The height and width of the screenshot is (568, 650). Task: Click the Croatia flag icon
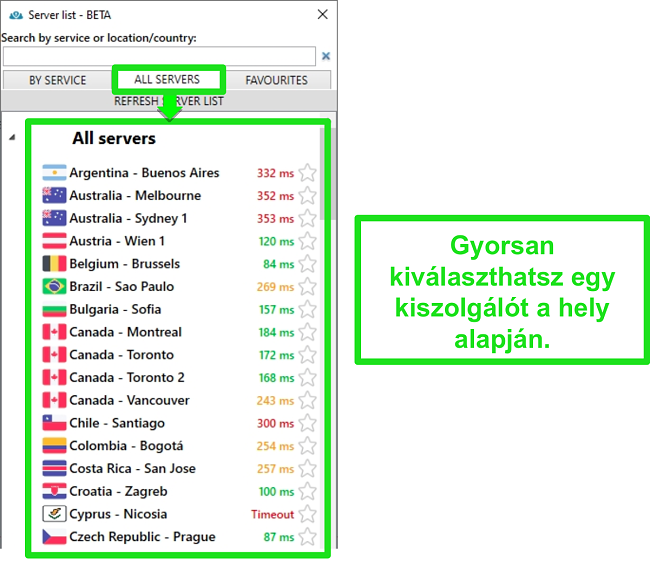pos(54,491)
